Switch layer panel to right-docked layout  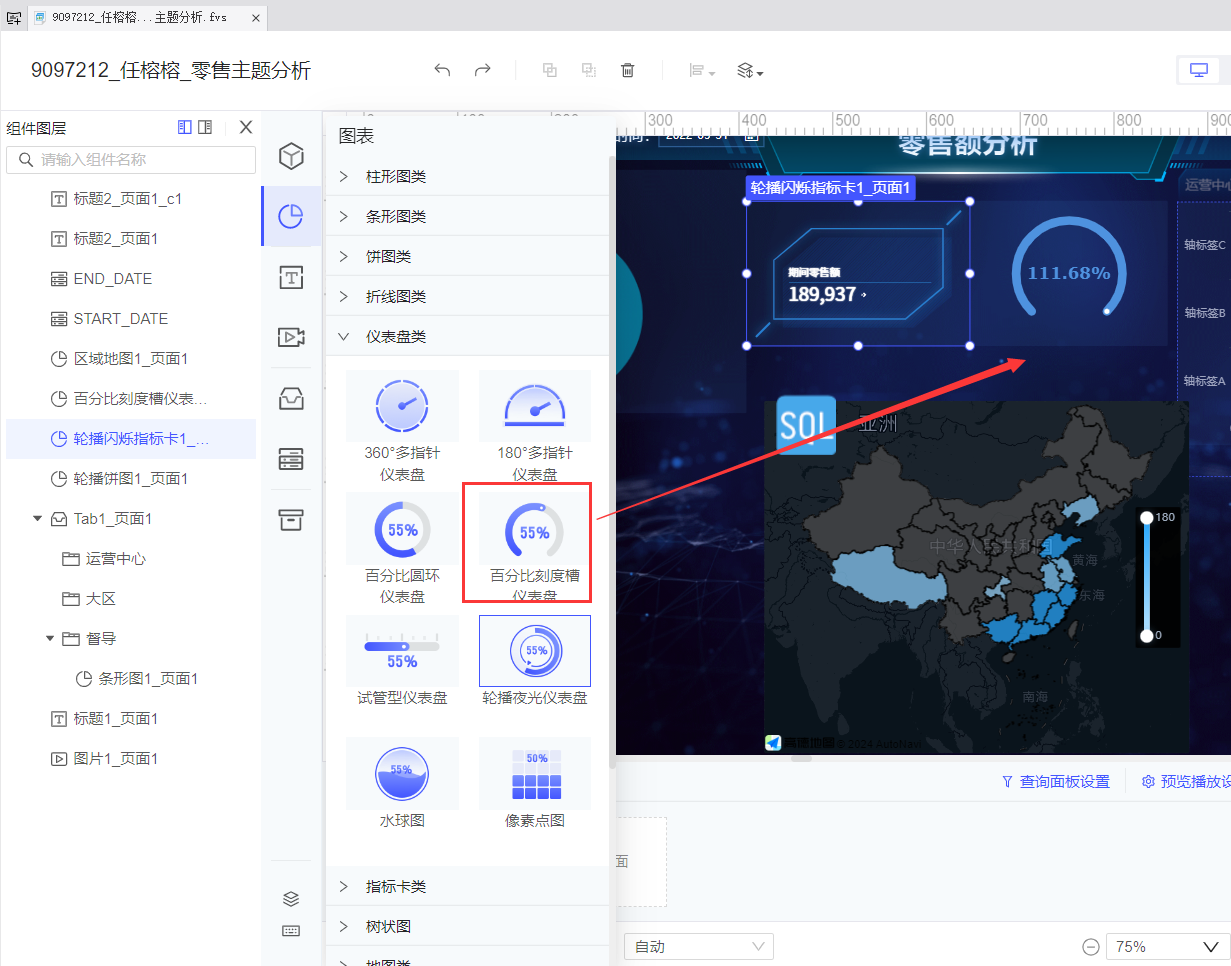205,127
